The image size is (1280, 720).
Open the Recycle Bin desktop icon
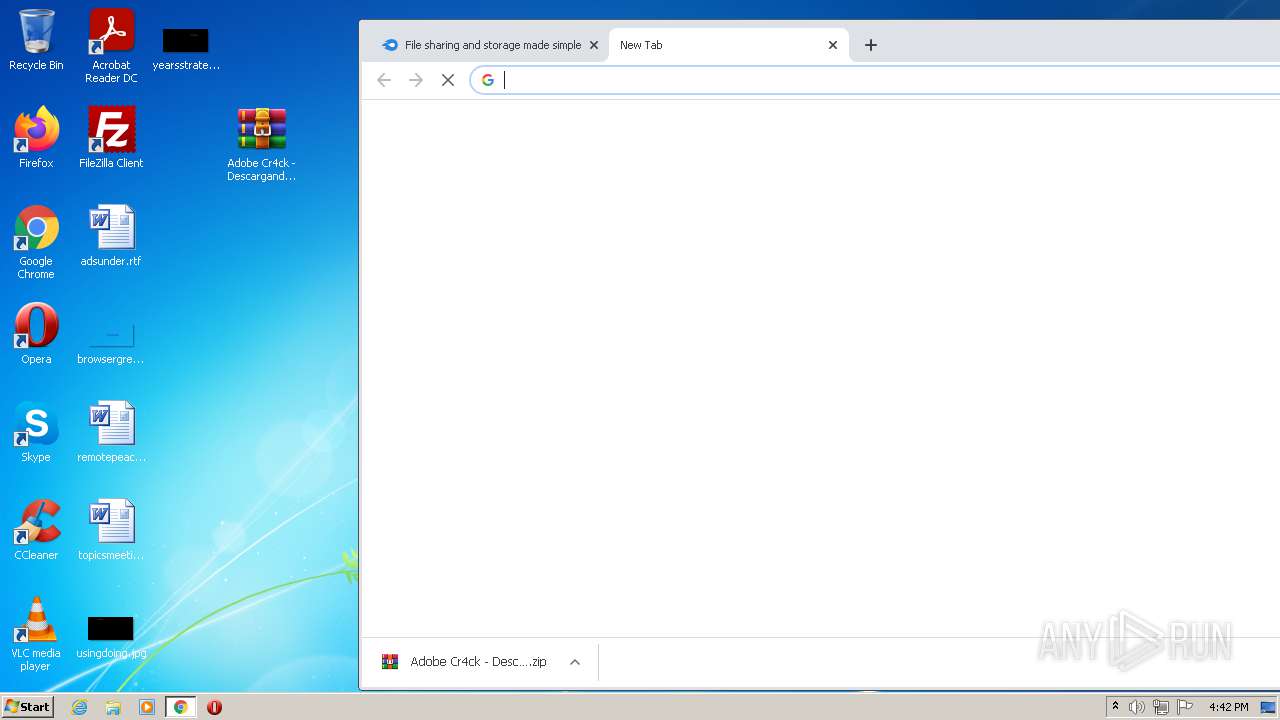click(x=36, y=40)
